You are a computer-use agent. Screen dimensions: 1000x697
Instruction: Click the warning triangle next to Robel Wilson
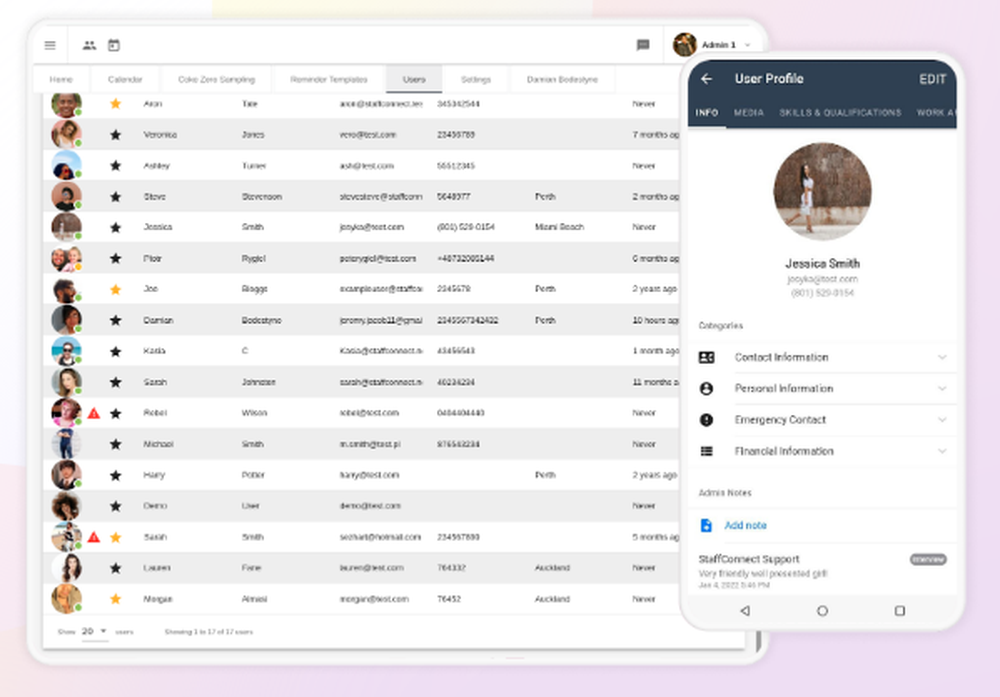(x=94, y=413)
